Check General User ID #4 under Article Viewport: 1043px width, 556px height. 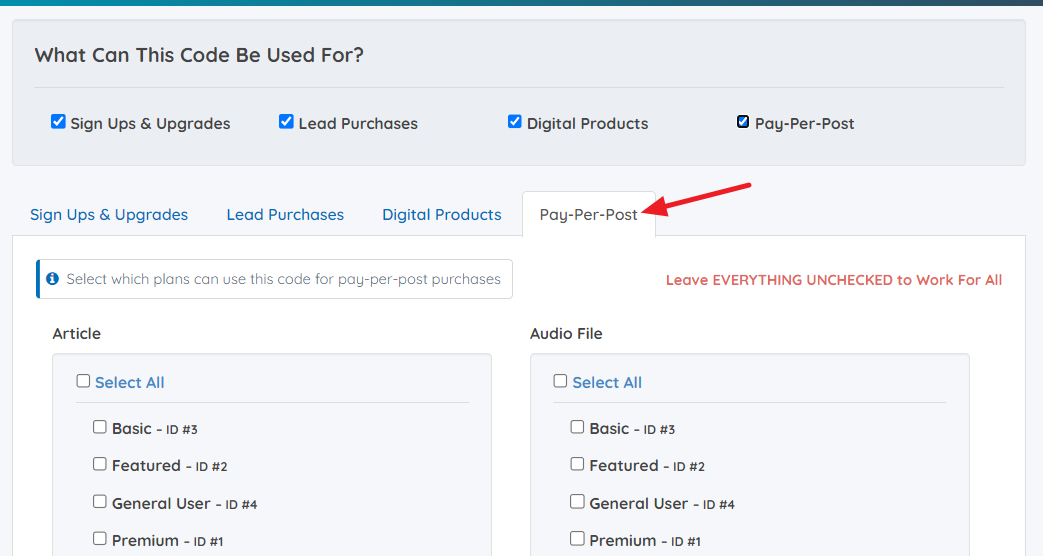(x=100, y=501)
